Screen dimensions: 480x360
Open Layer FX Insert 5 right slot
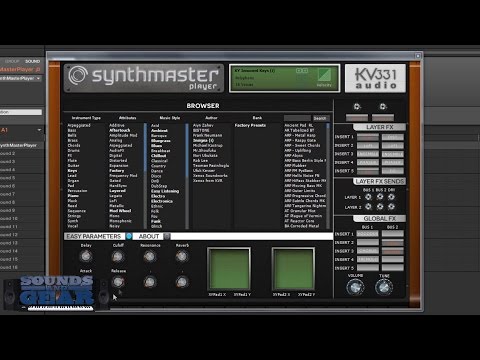(x=393, y=171)
